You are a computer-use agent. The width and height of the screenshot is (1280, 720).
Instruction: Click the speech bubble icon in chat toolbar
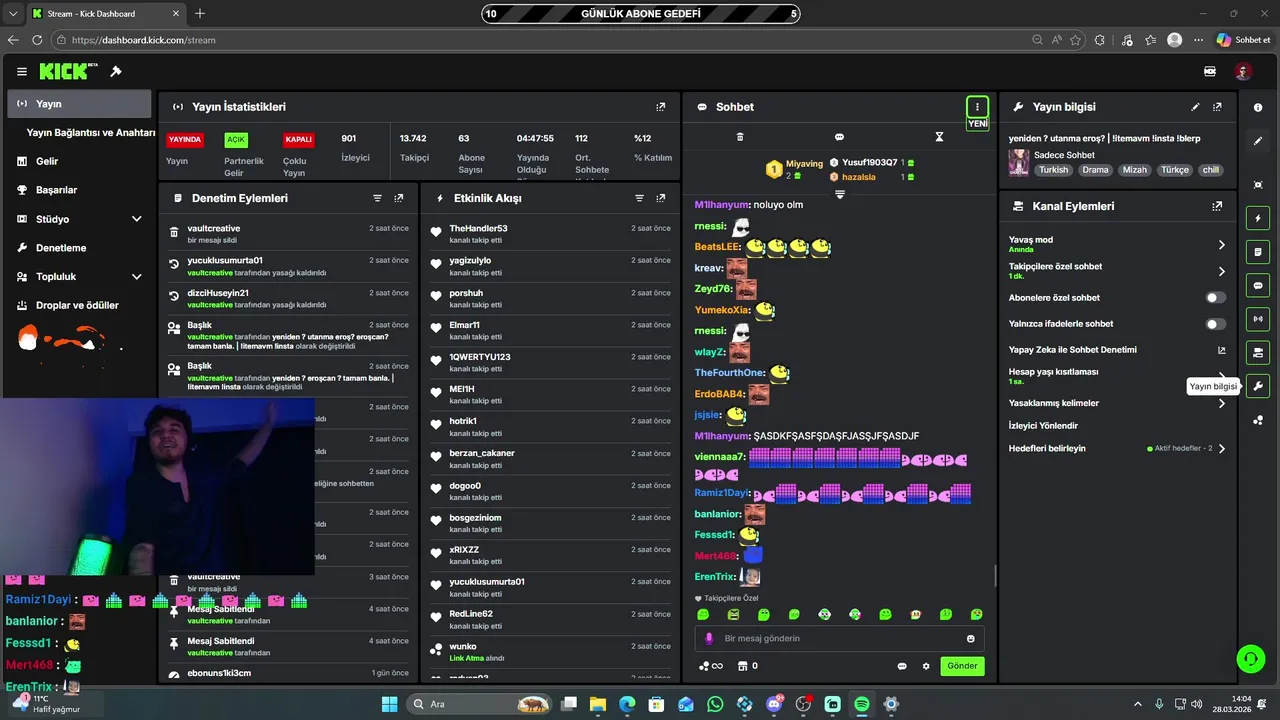click(x=839, y=137)
